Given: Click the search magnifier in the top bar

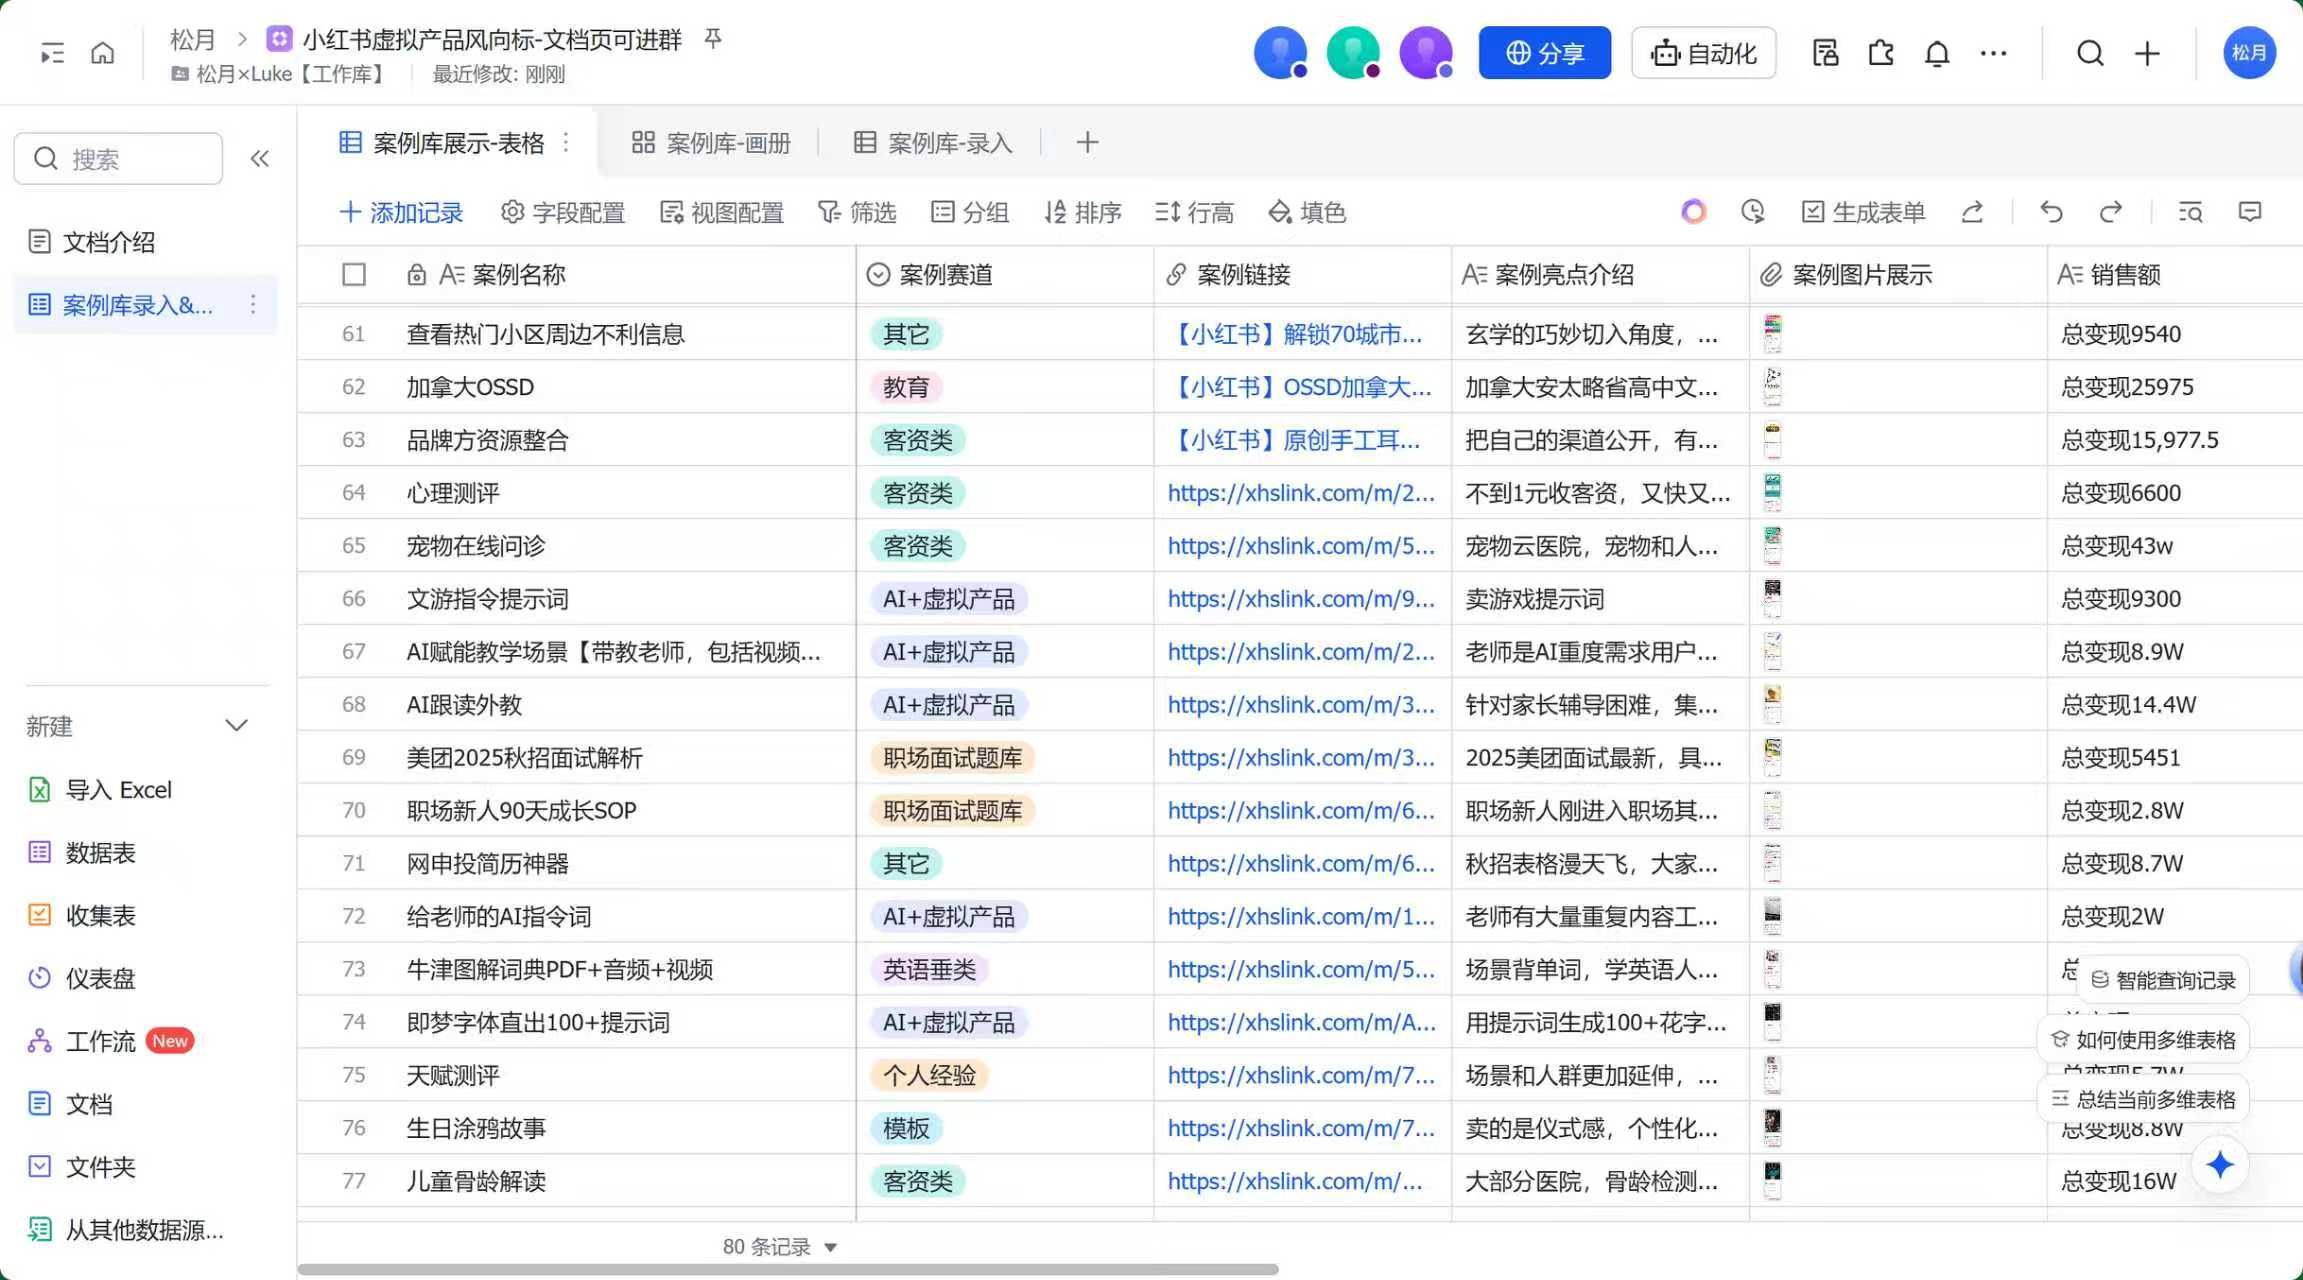Looking at the screenshot, I should click(x=2090, y=53).
